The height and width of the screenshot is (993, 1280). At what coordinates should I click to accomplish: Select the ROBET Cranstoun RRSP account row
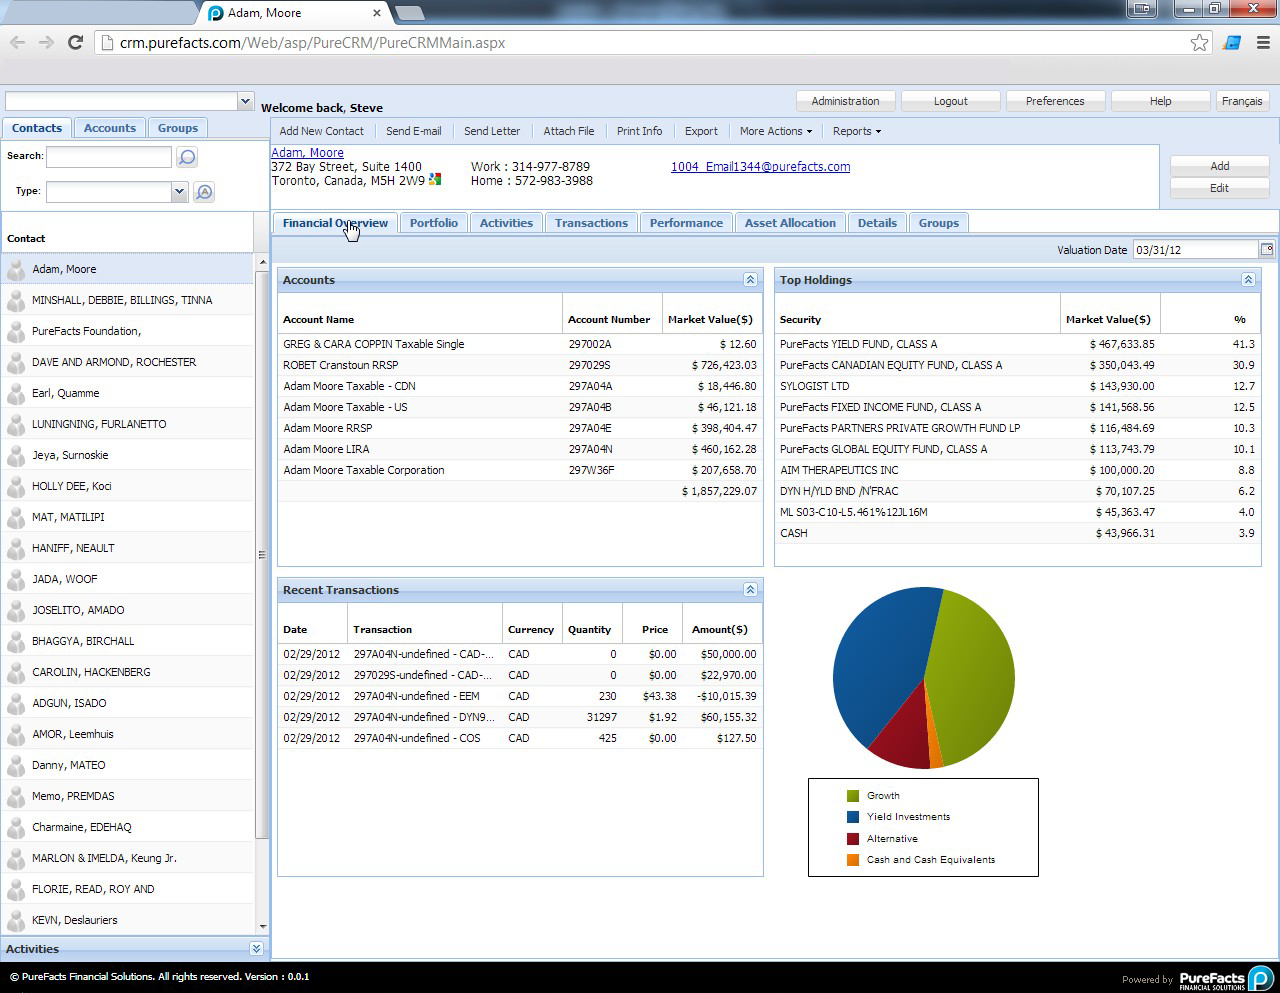pos(520,365)
